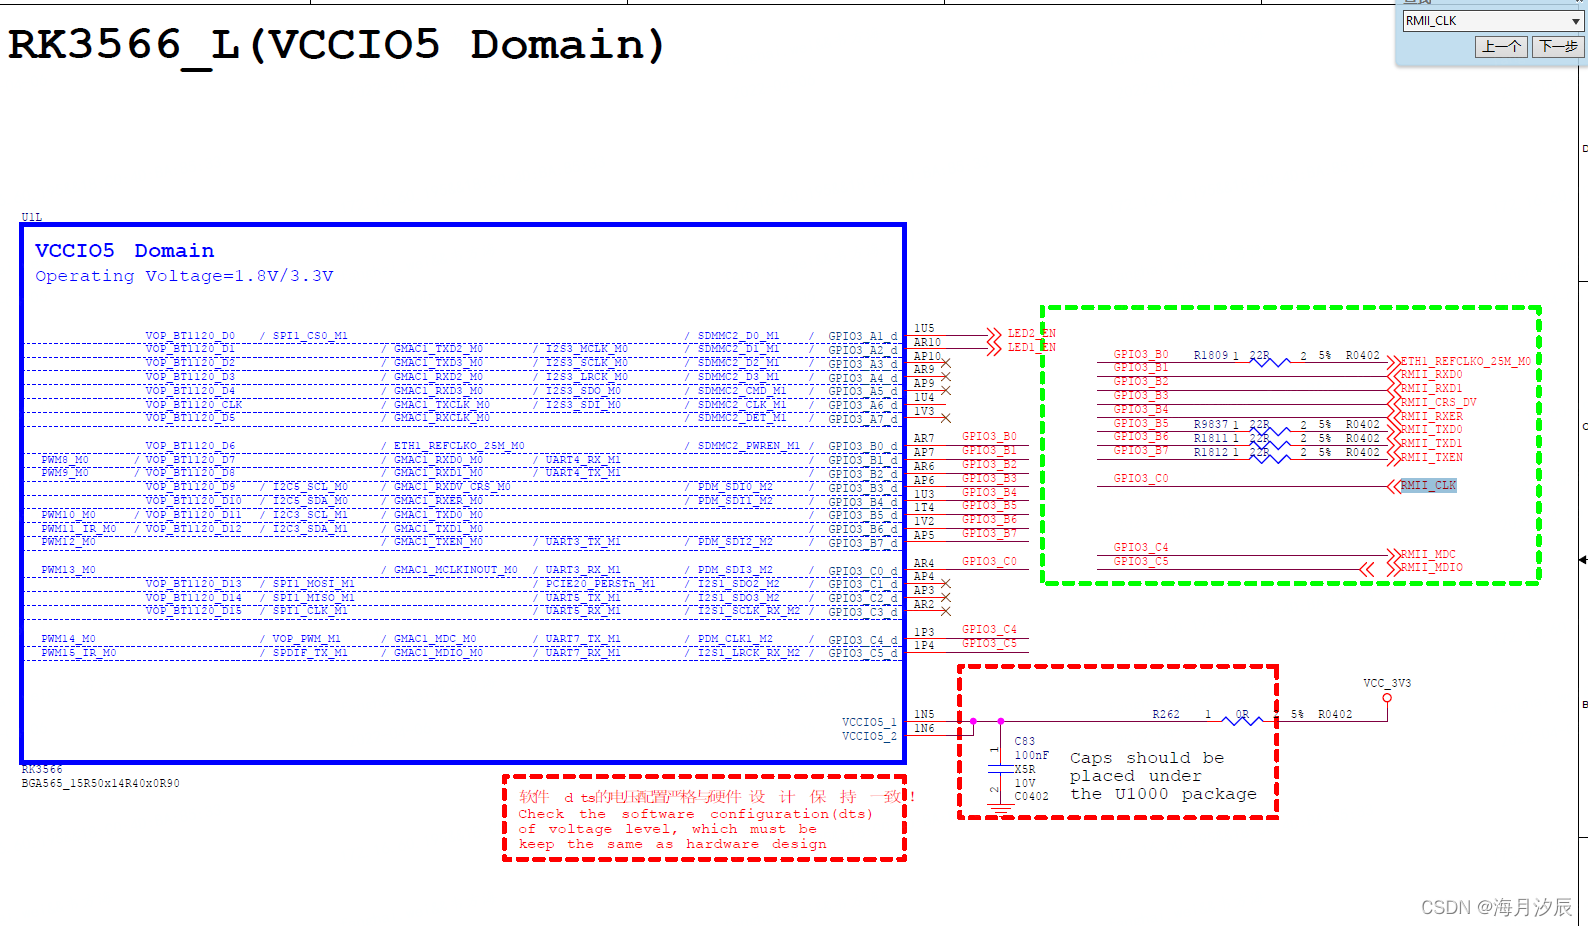Click the Caps should be placed note
The width and height of the screenshot is (1588, 926).
(x=1163, y=776)
